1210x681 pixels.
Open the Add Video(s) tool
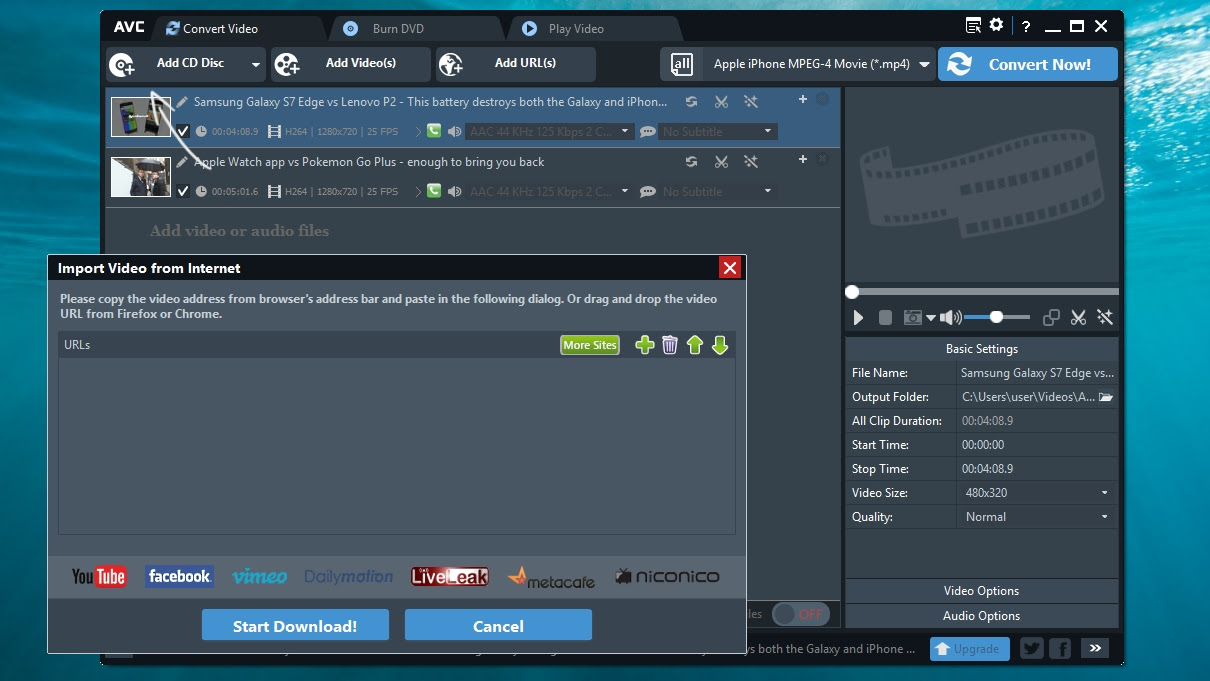point(350,63)
